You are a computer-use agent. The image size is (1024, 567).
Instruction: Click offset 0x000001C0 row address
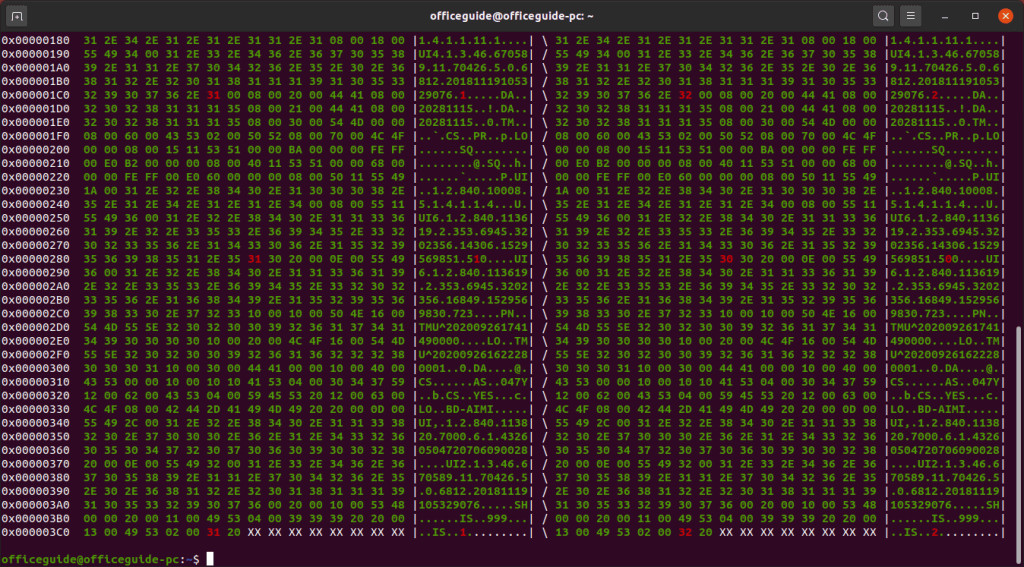36,94
